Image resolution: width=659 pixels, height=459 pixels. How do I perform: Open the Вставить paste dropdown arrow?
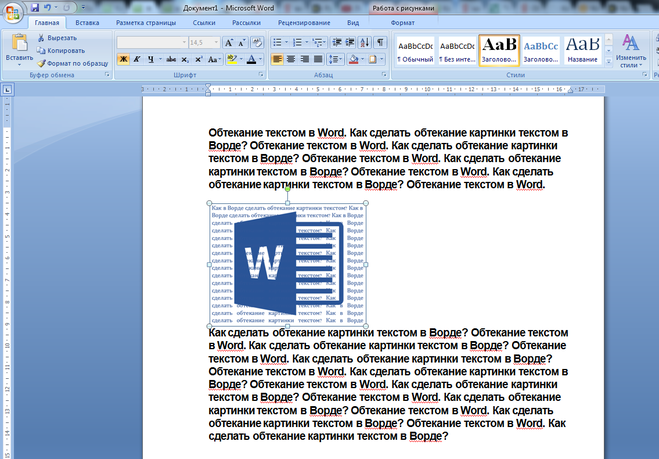click(19, 65)
